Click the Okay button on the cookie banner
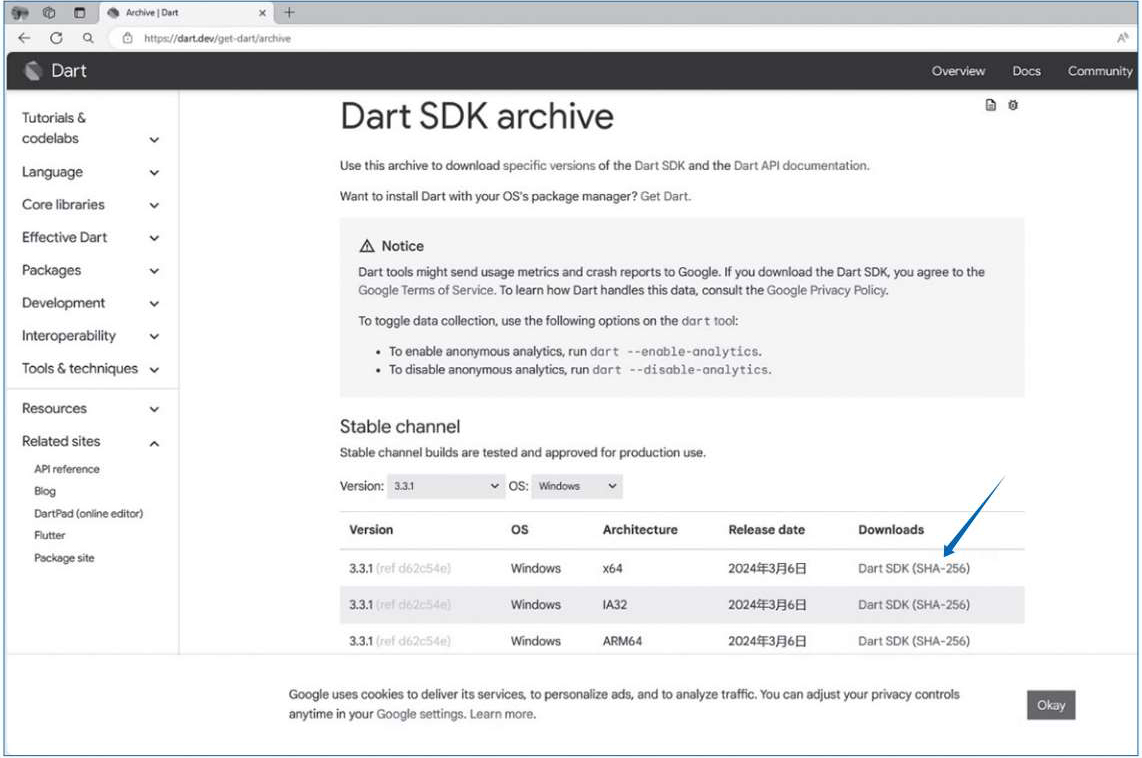Viewport: 1142px width, 758px height. click(1050, 705)
